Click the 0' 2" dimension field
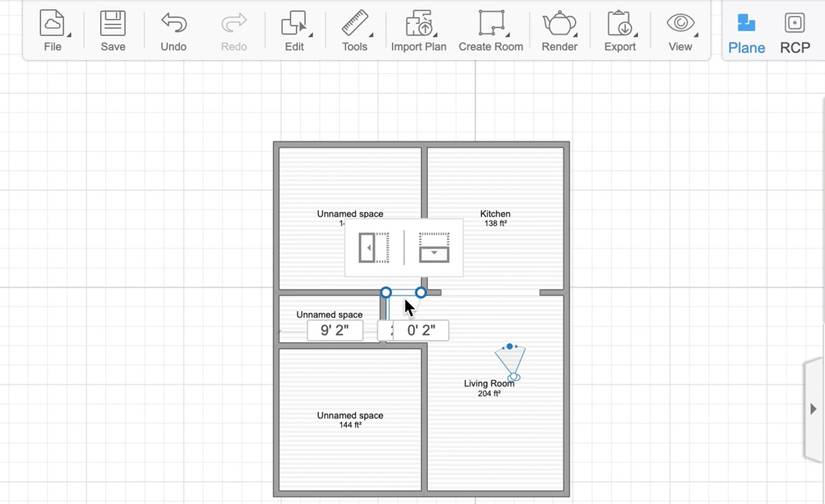825x504 pixels. (421, 330)
